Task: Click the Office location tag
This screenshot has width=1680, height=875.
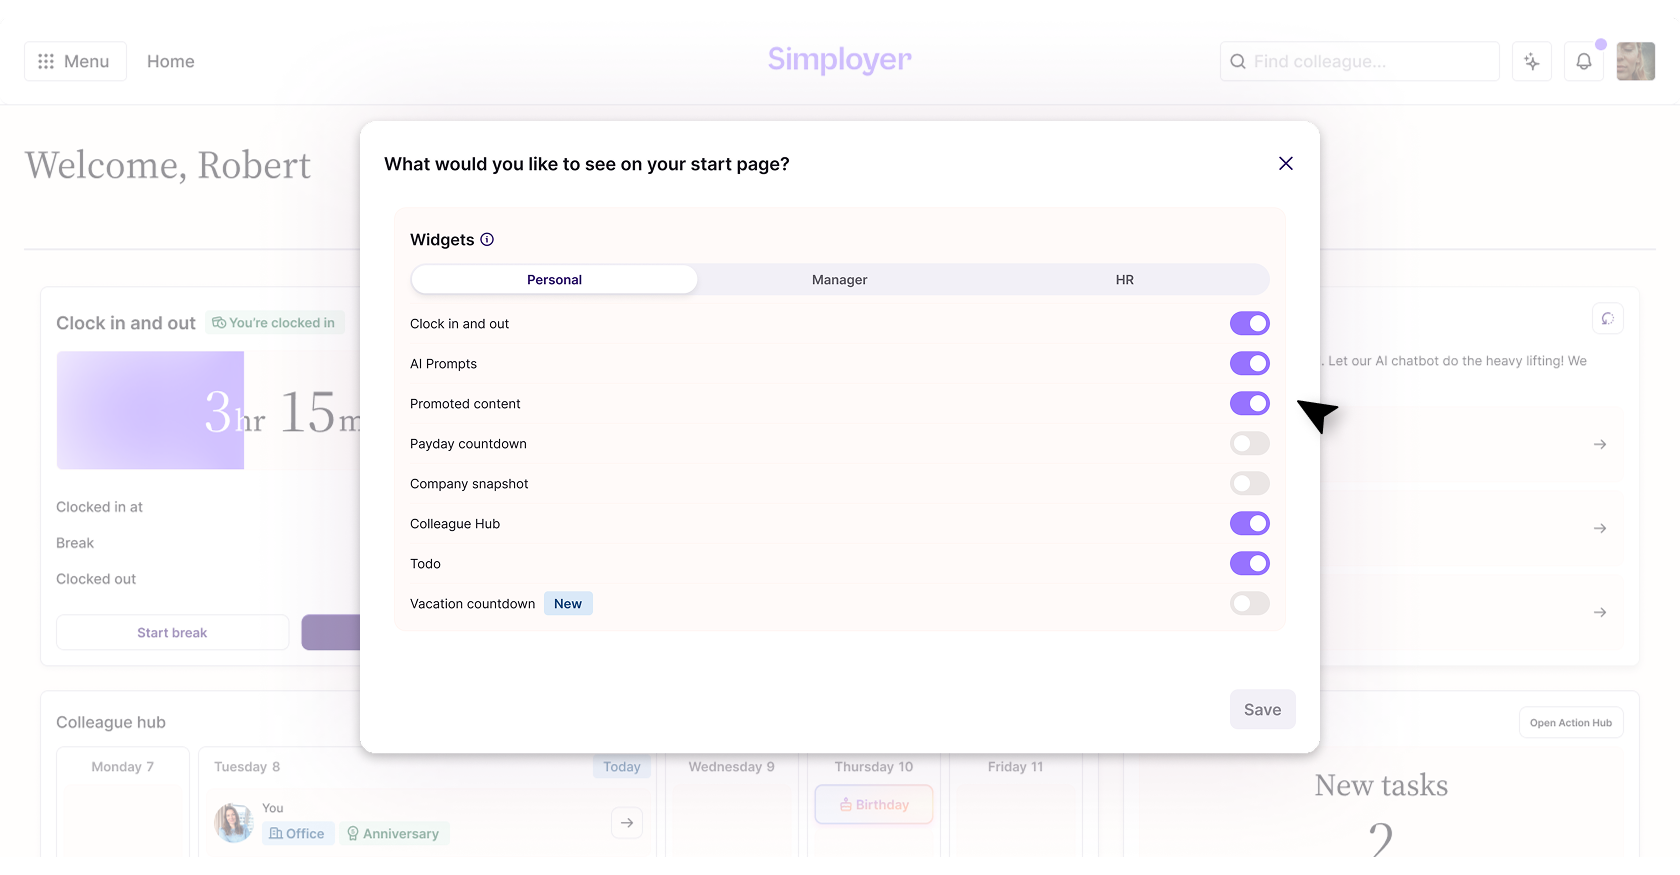Action: [x=297, y=833]
